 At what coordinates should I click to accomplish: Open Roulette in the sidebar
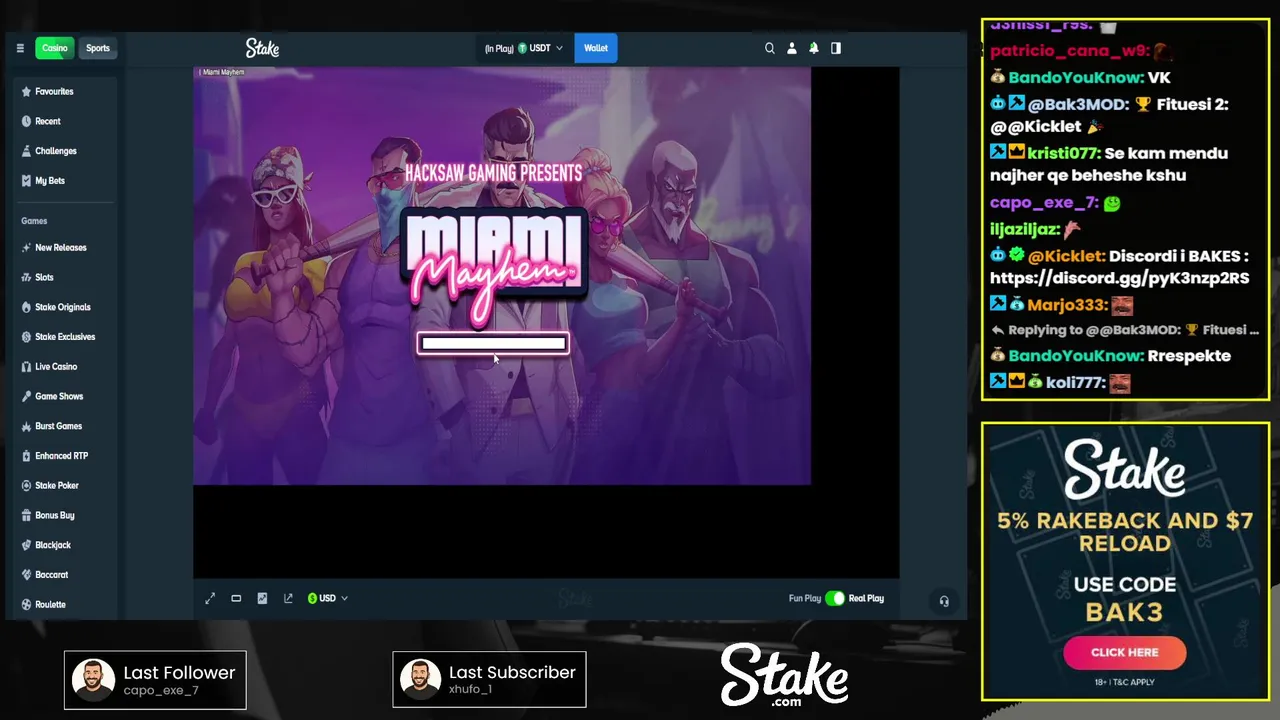click(50, 605)
